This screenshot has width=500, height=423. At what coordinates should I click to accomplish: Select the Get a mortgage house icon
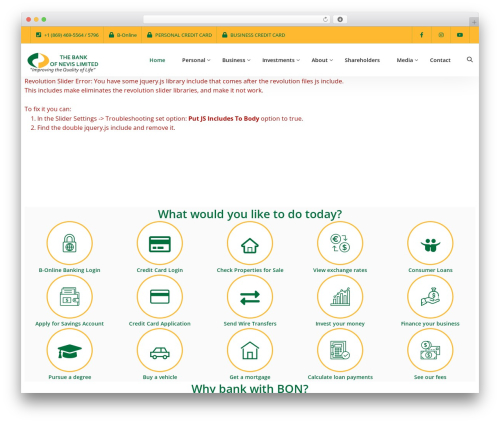coord(250,350)
